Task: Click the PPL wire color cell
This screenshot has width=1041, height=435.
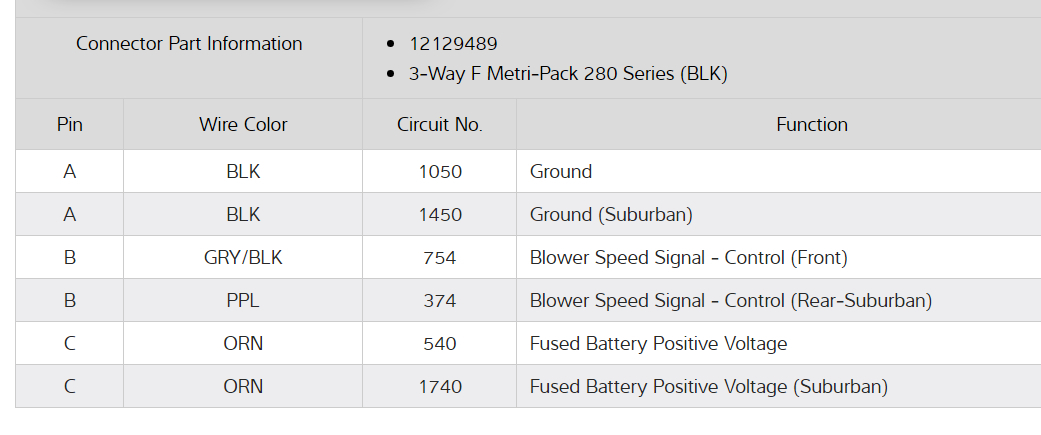Action: (243, 301)
